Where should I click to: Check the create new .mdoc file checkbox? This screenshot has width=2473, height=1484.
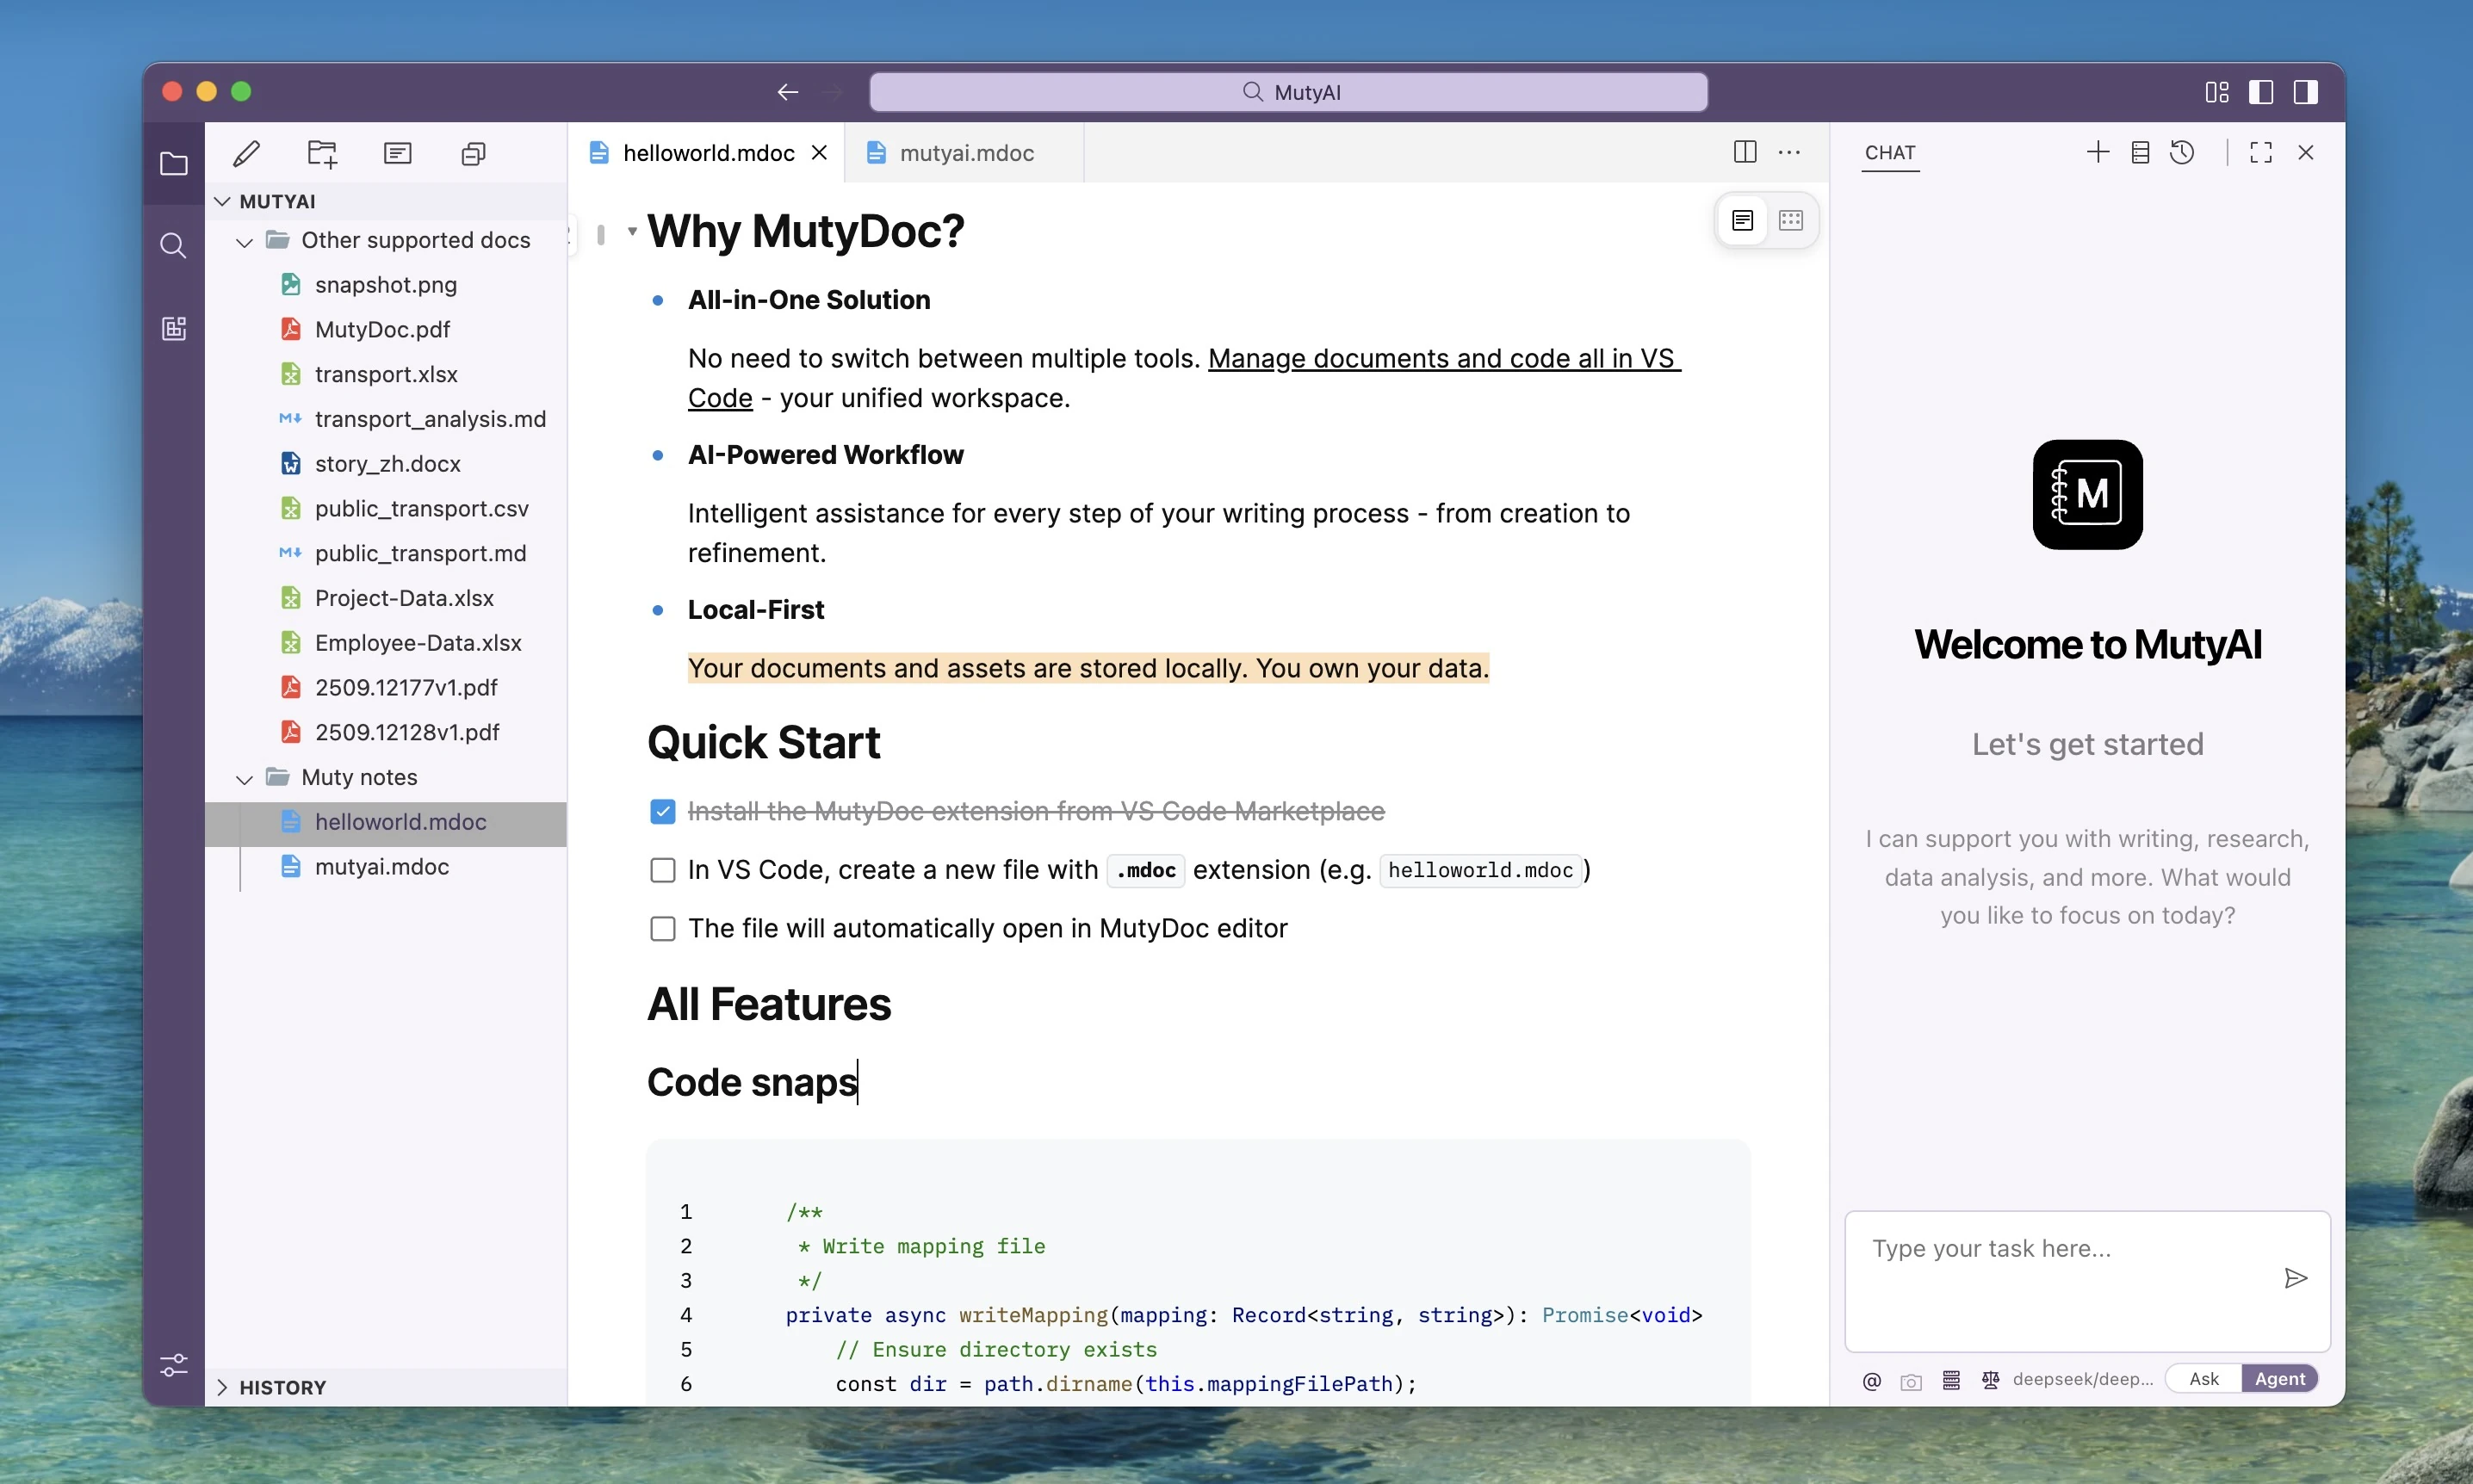click(x=662, y=870)
